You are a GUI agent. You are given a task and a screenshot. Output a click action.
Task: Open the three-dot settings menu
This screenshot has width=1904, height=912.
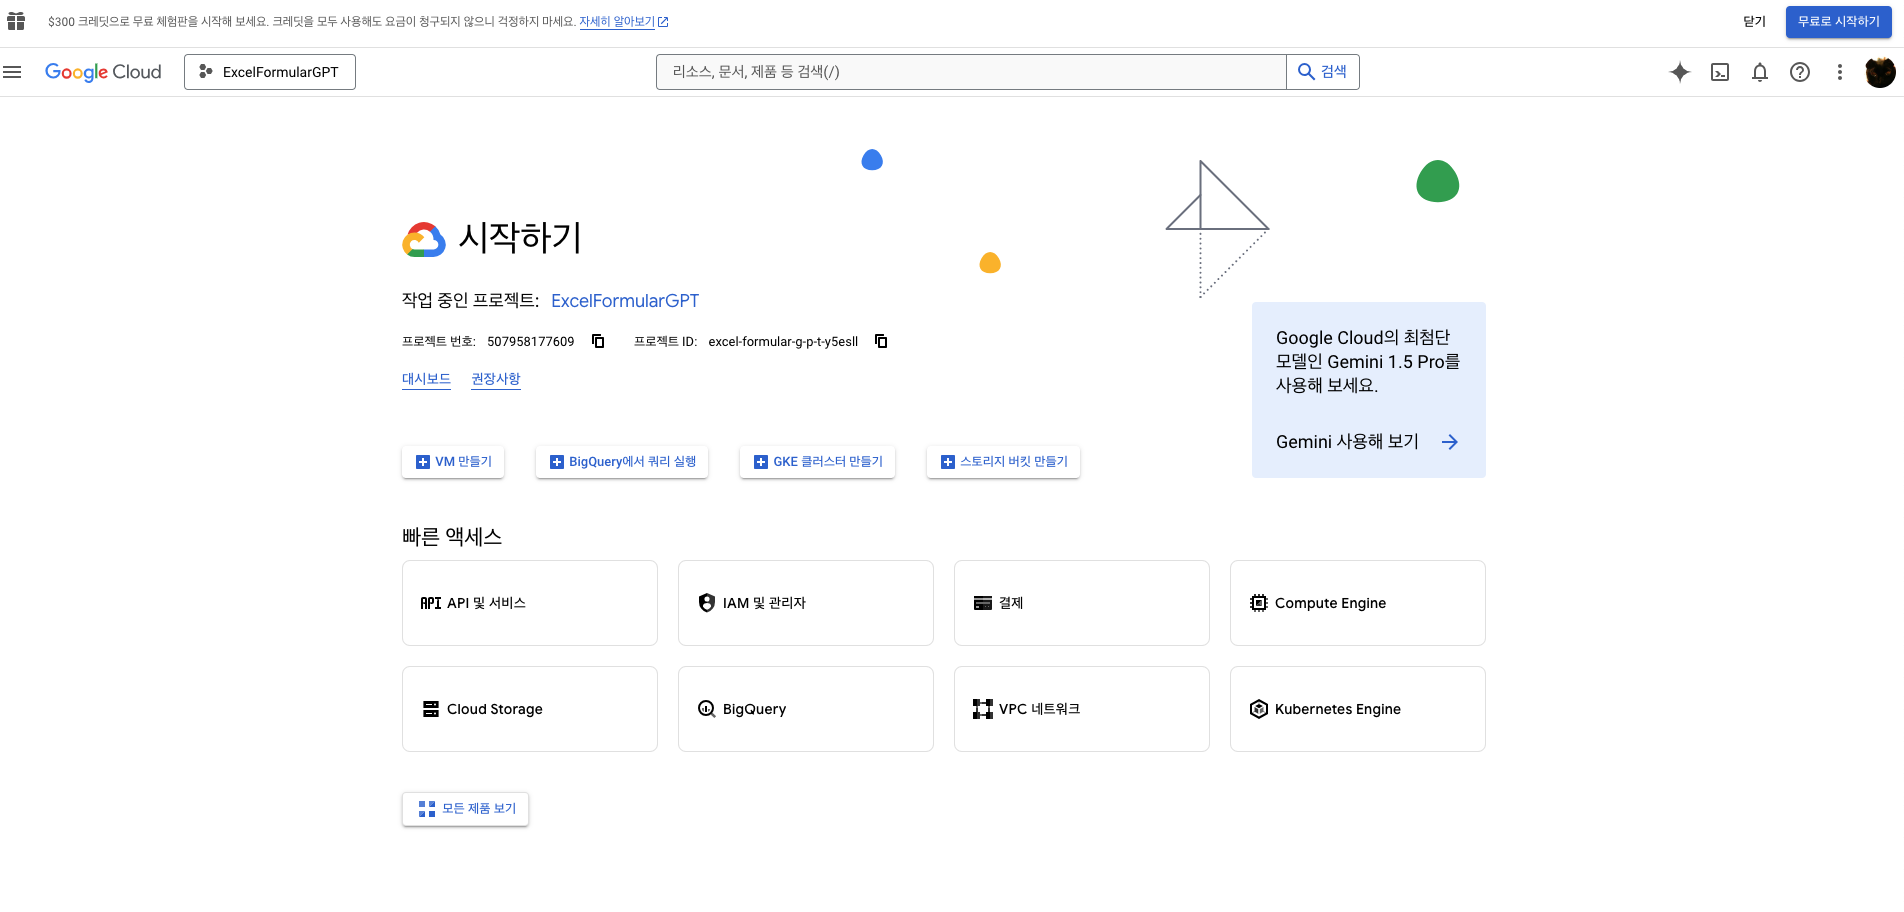1840,72
